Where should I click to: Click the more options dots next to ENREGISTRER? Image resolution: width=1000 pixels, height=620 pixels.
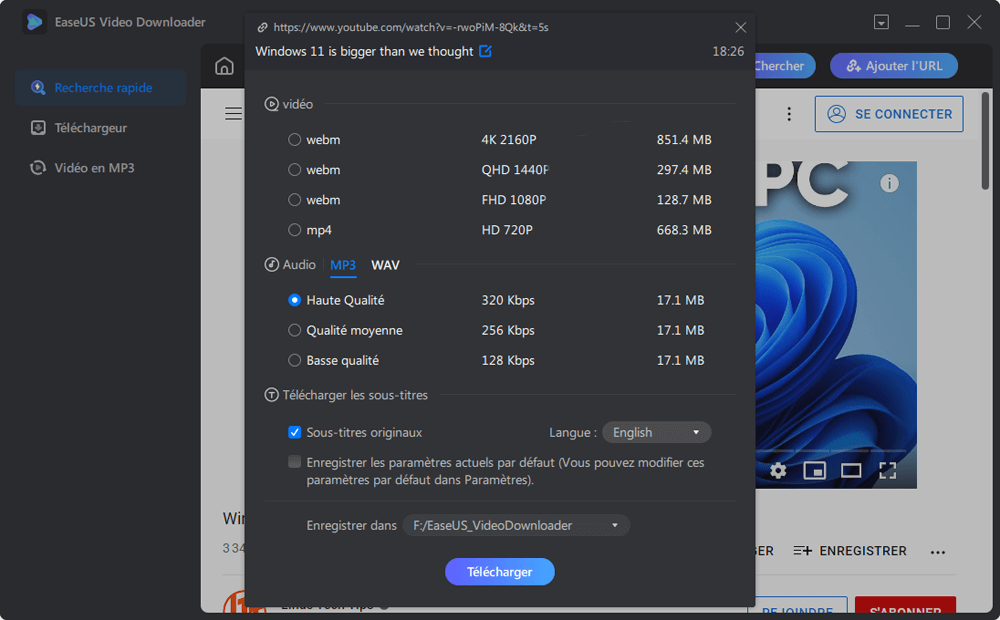tap(937, 550)
